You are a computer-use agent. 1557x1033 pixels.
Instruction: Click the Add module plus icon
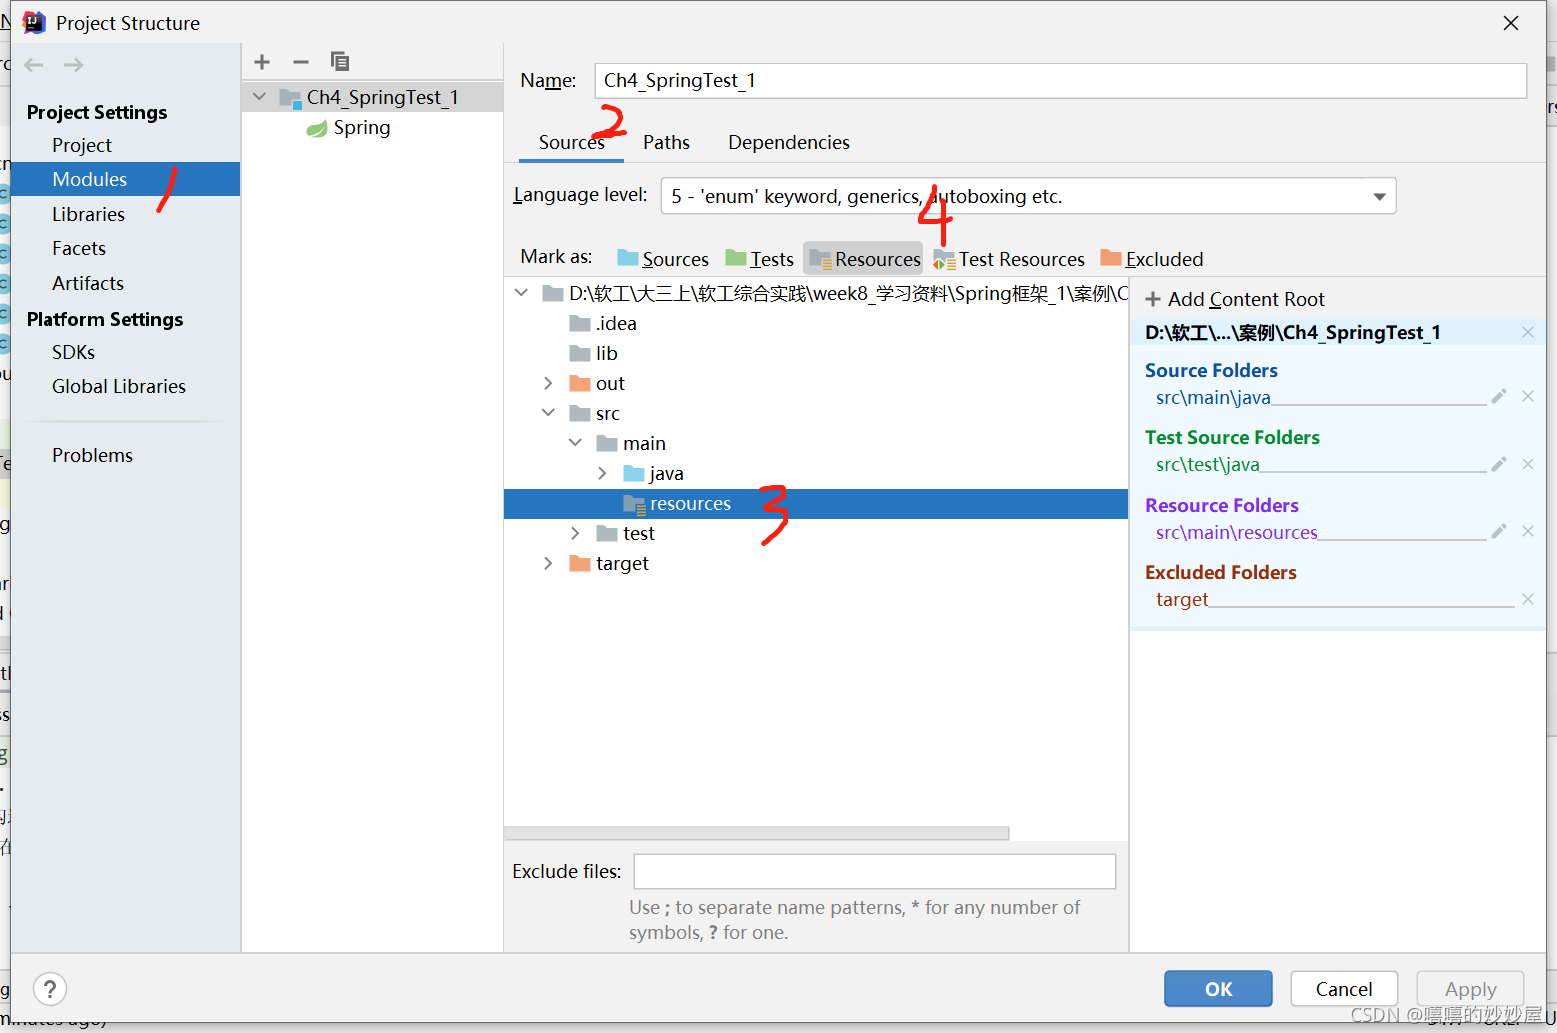pos(262,62)
